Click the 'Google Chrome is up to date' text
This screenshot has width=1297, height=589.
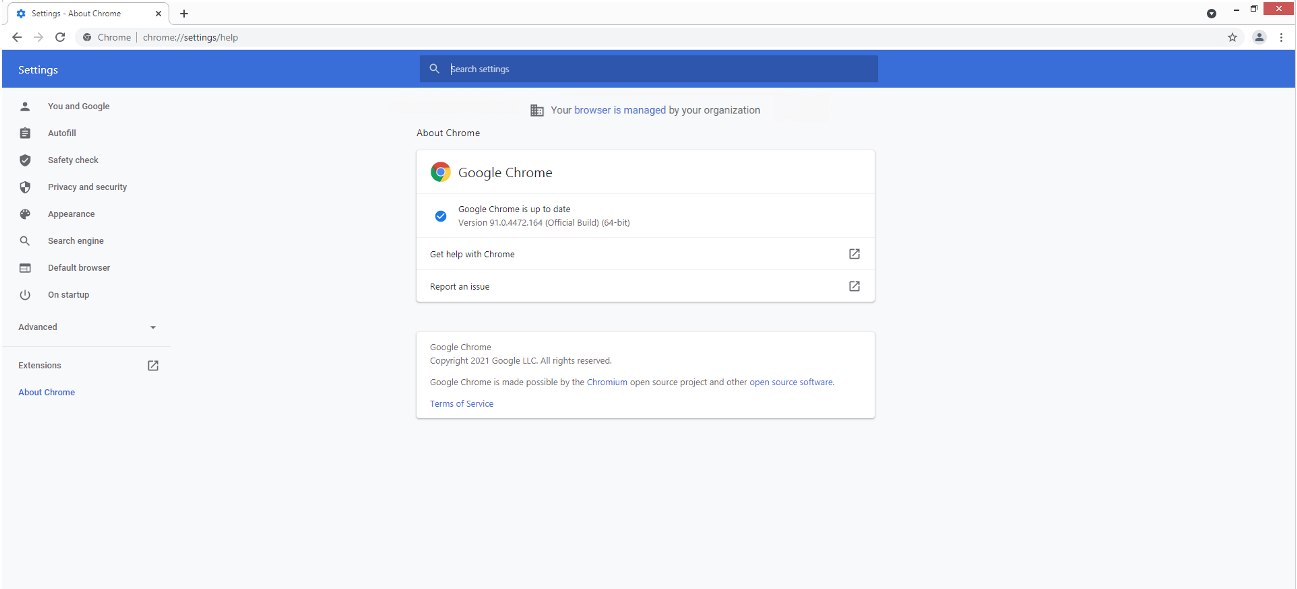pos(514,209)
